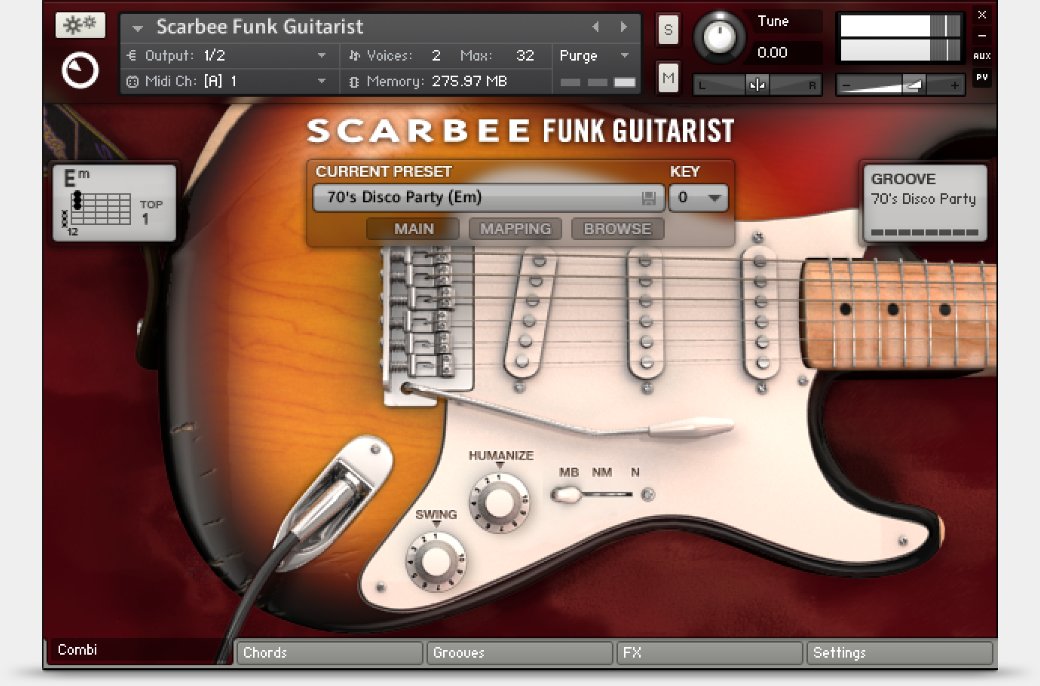Click the BROWSE button
Image resolution: width=1040 pixels, height=686 pixels.
click(x=617, y=228)
